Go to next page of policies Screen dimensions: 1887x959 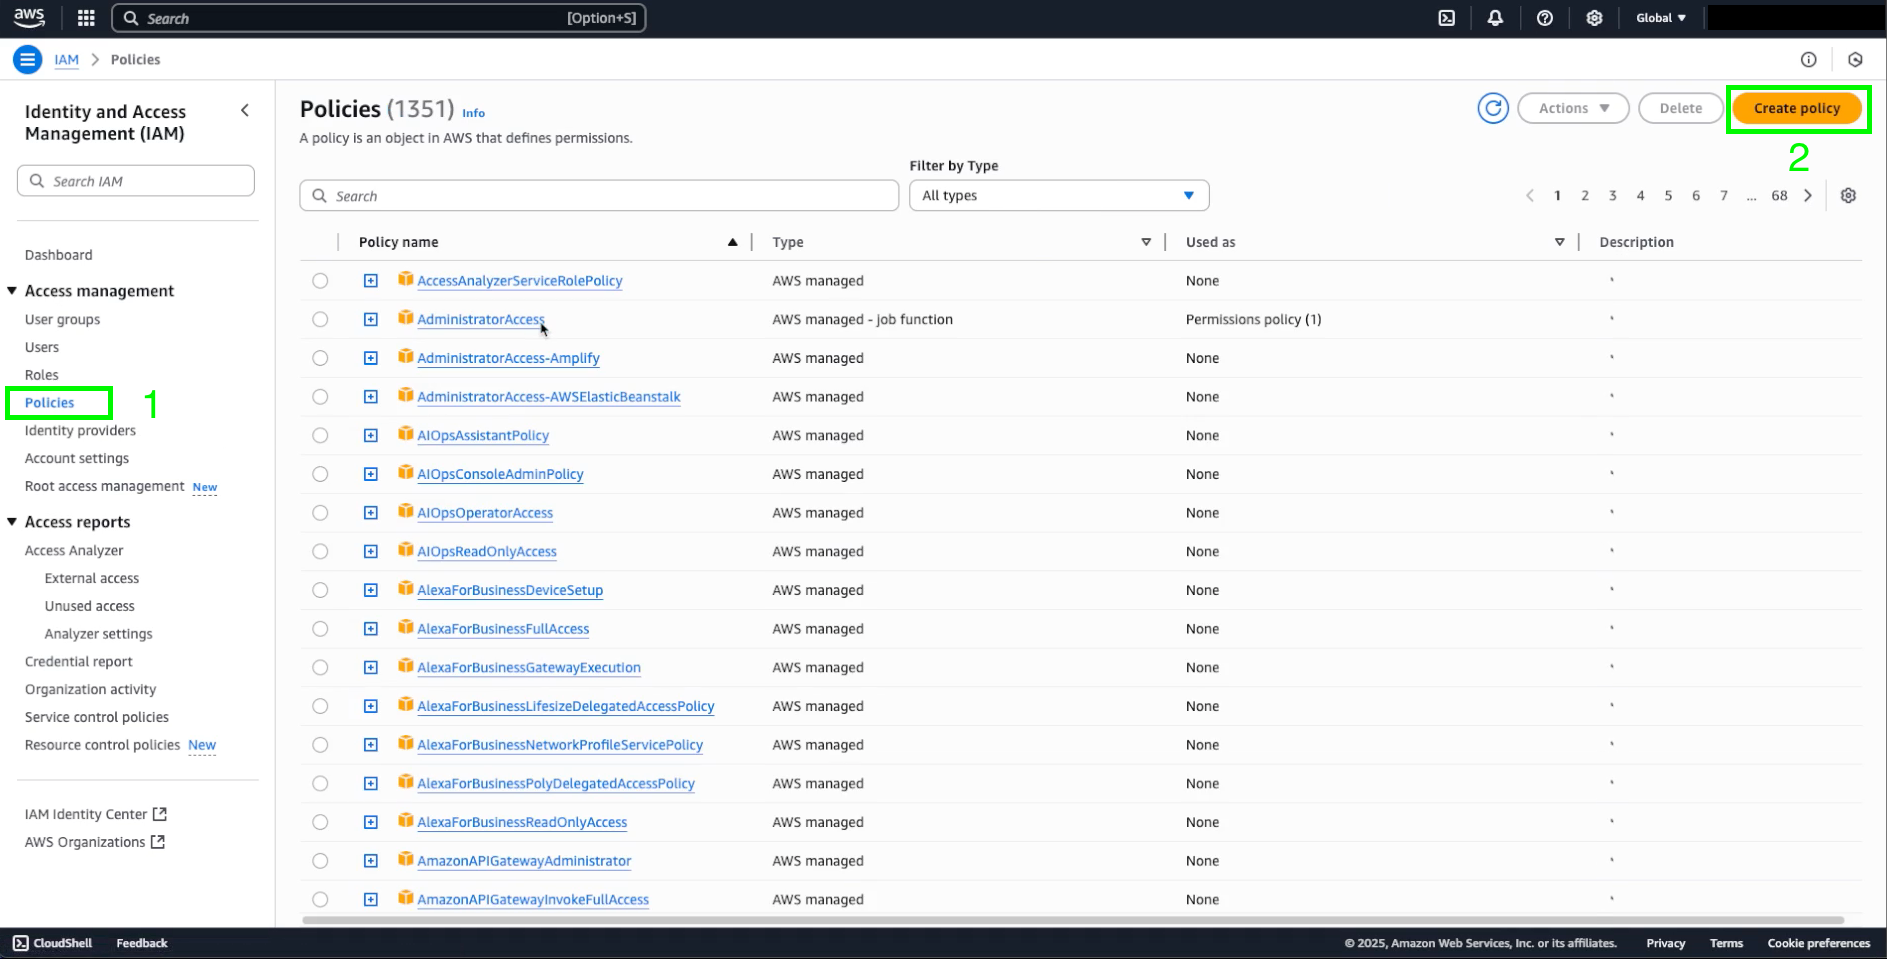point(1808,196)
